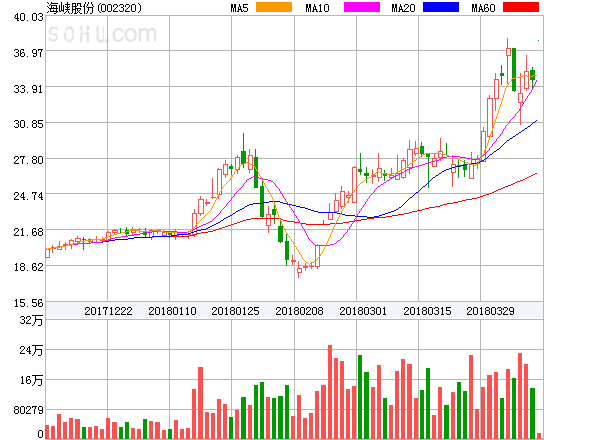Image resolution: width=600 pixels, height=440 pixels.
Task: Click the blue MA20 legend swatch
Action: pyautogui.click(x=441, y=7)
